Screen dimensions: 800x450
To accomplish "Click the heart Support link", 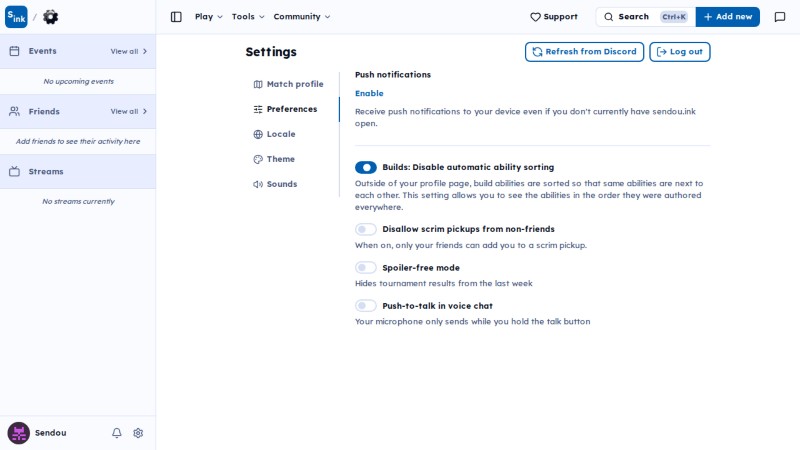I will click(554, 17).
